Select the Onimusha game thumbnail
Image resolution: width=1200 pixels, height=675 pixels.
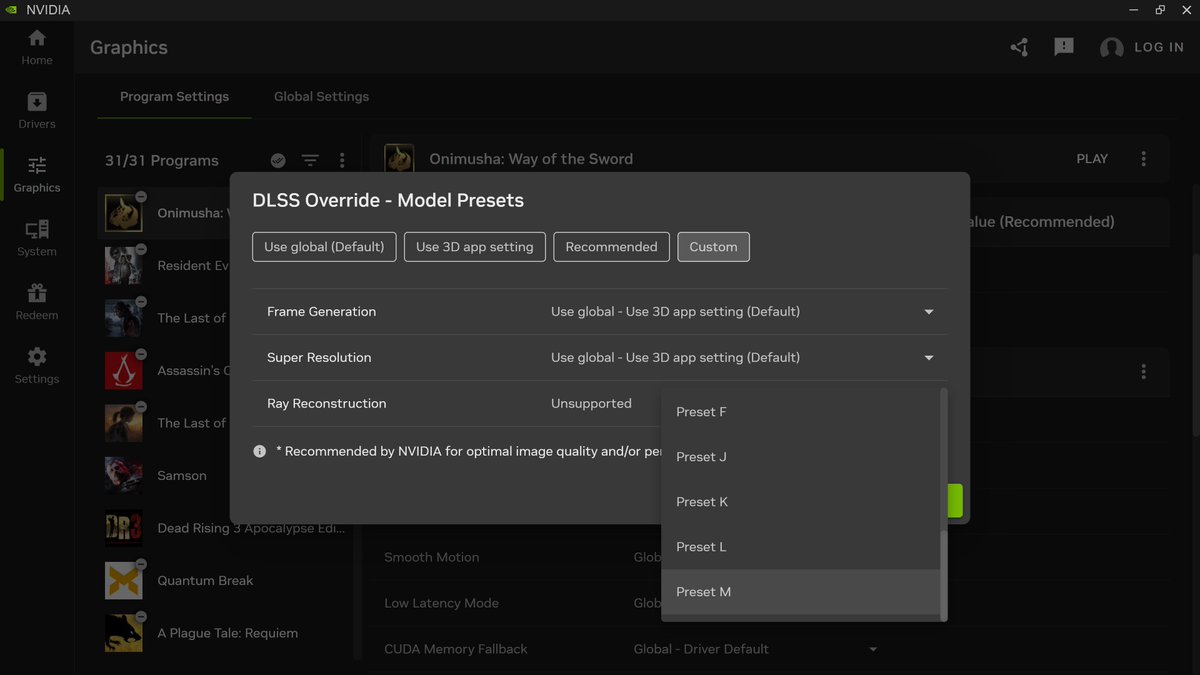click(x=124, y=212)
